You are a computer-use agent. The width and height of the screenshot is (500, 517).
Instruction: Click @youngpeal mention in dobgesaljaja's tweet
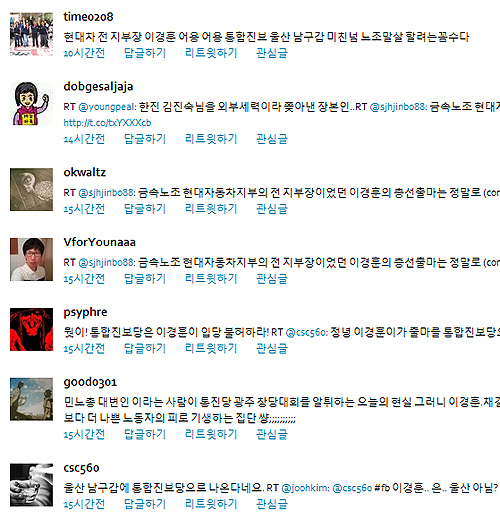coord(107,107)
